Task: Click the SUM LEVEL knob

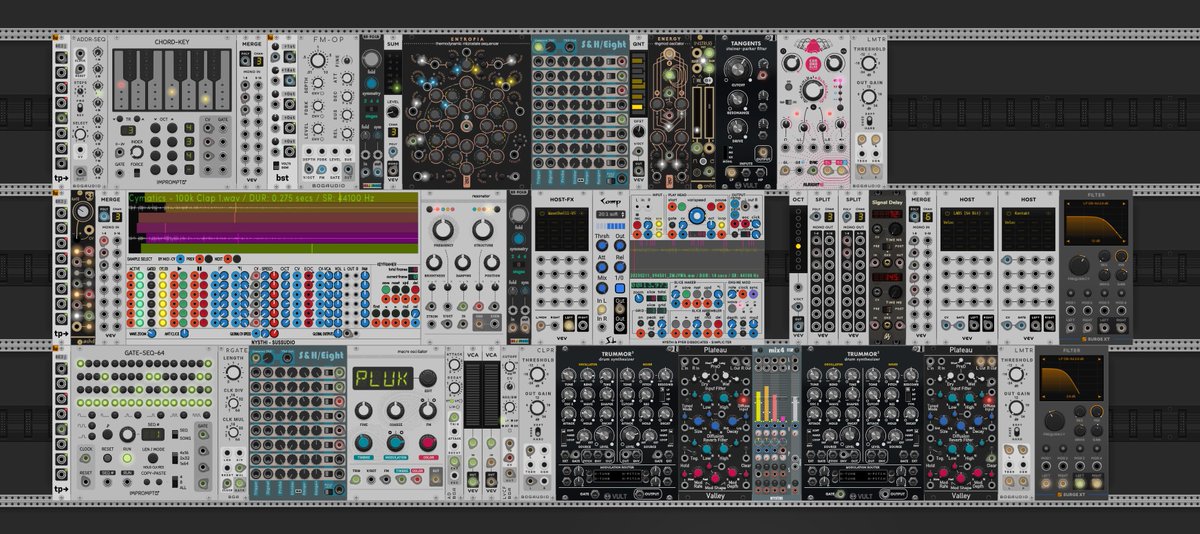Action: 393,111
